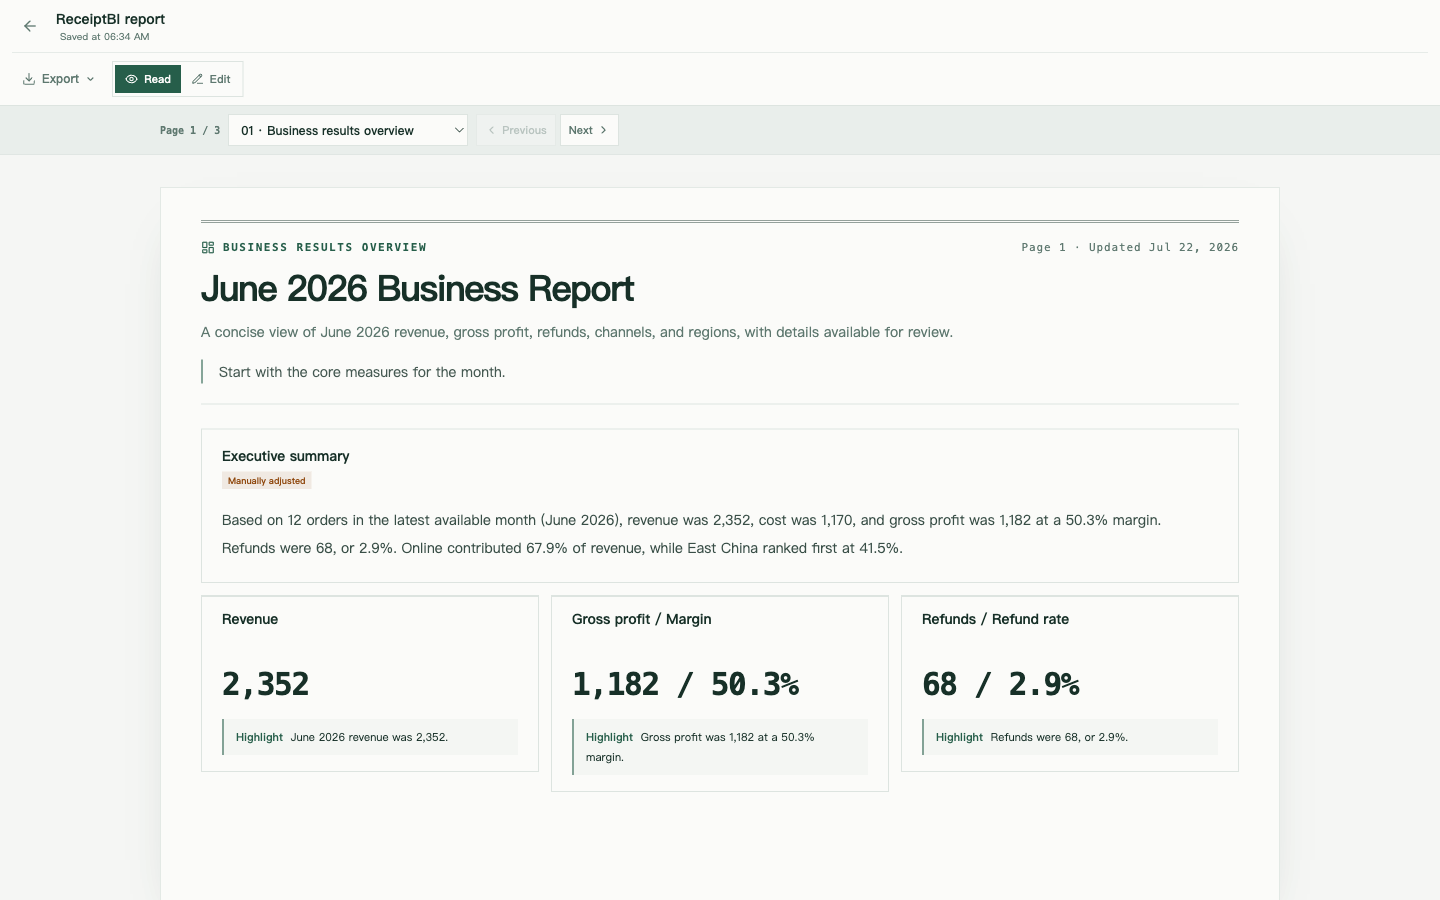The width and height of the screenshot is (1440, 900).
Task: Click the highlight 'Refunds were 68, or 2.9%'
Action: pyautogui.click(x=1069, y=737)
